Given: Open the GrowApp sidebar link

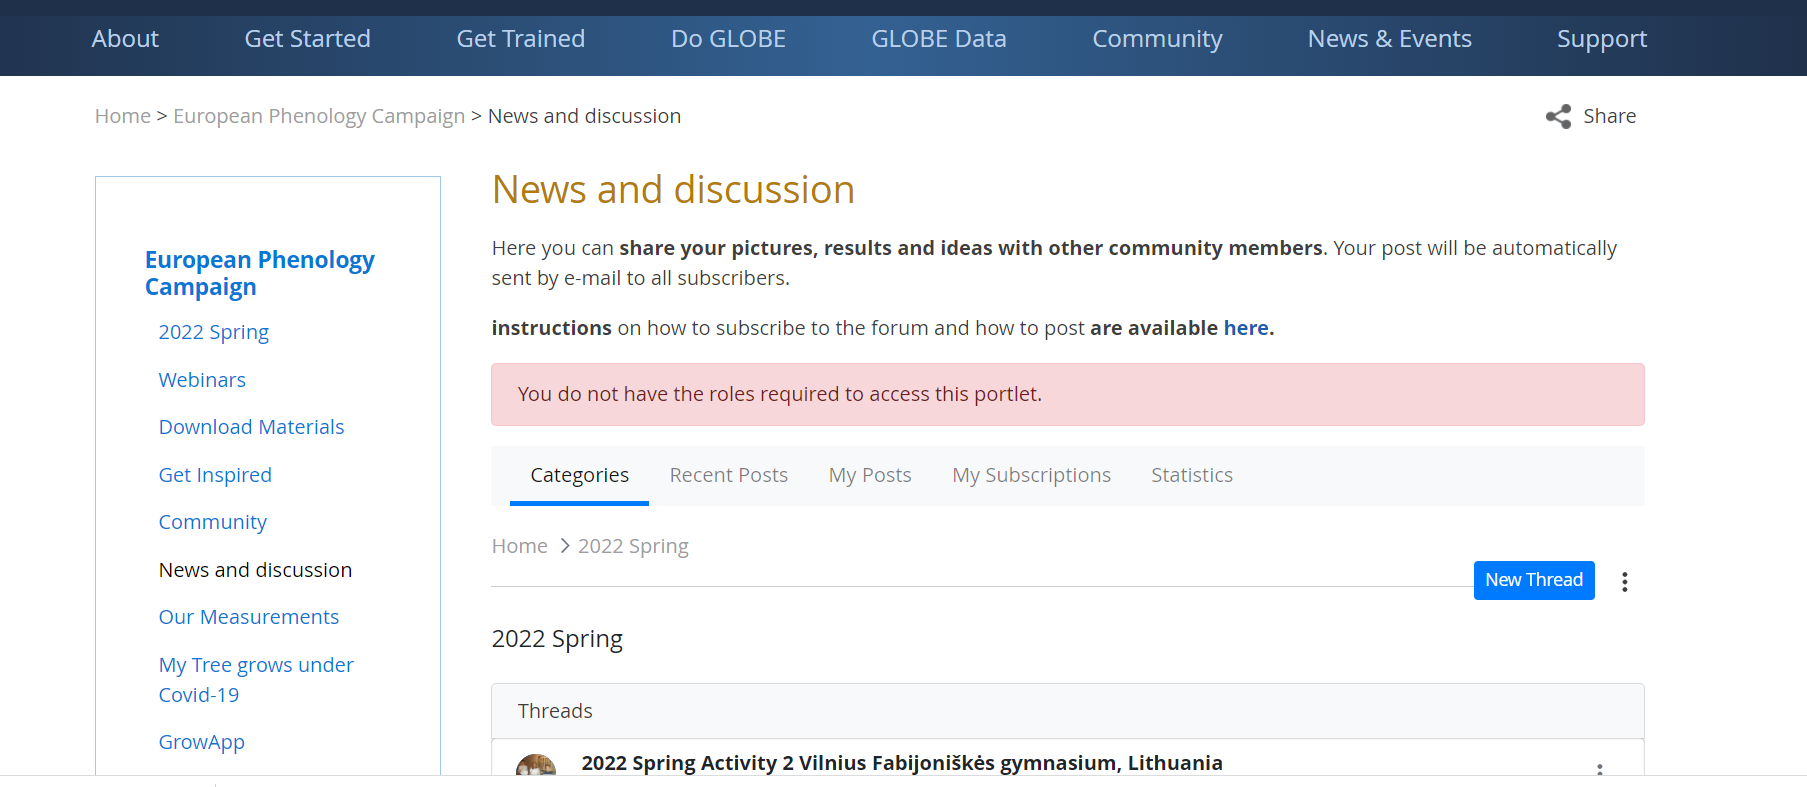Looking at the screenshot, I should pyautogui.click(x=201, y=742).
